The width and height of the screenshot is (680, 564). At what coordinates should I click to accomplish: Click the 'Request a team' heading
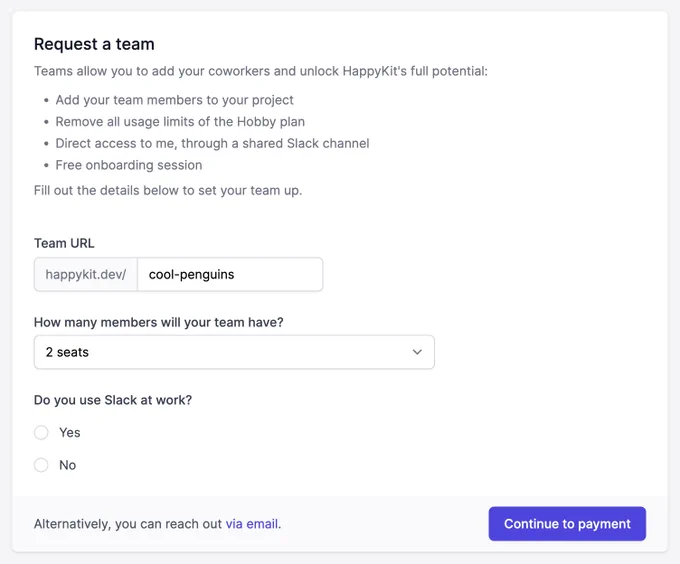tap(94, 44)
